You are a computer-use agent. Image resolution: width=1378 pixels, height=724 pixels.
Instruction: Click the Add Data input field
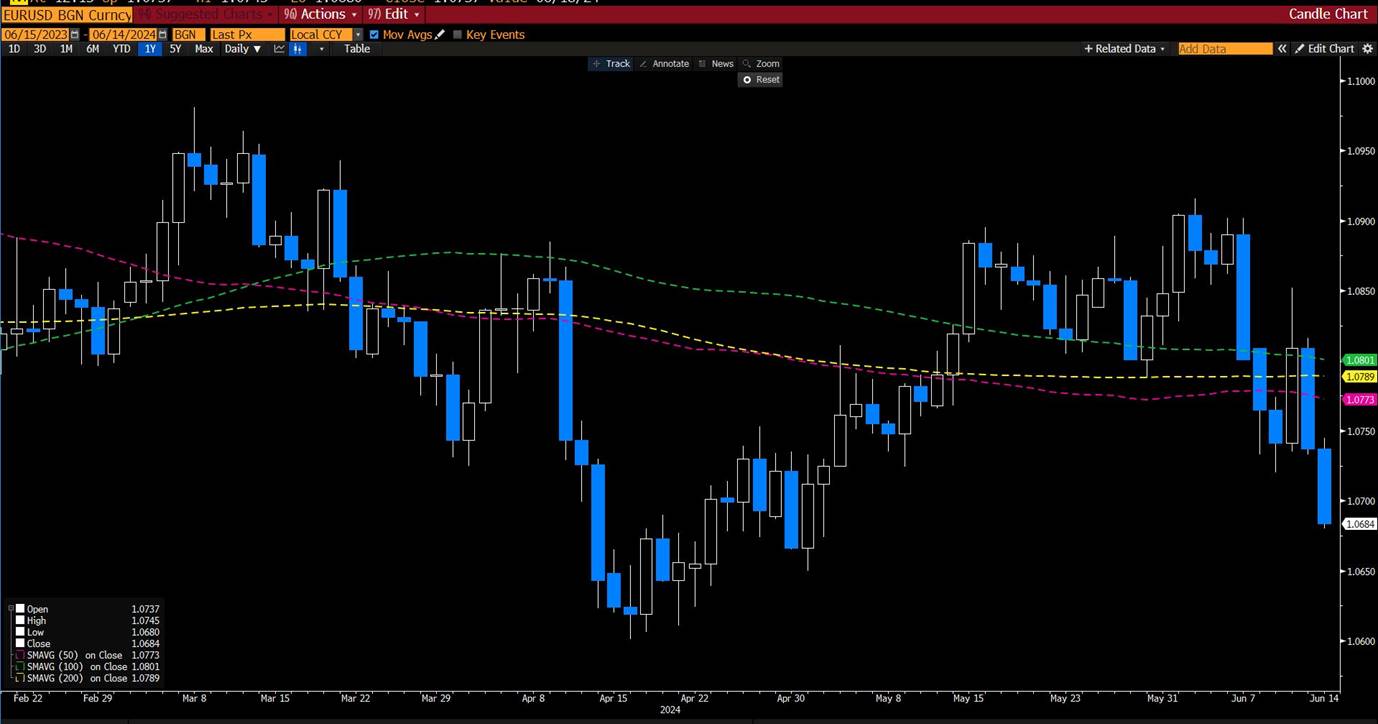[x=1225, y=48]
